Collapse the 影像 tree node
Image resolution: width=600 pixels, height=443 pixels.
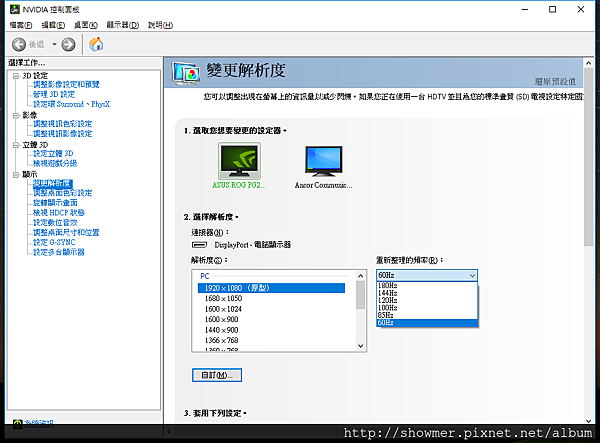point(16,115)
